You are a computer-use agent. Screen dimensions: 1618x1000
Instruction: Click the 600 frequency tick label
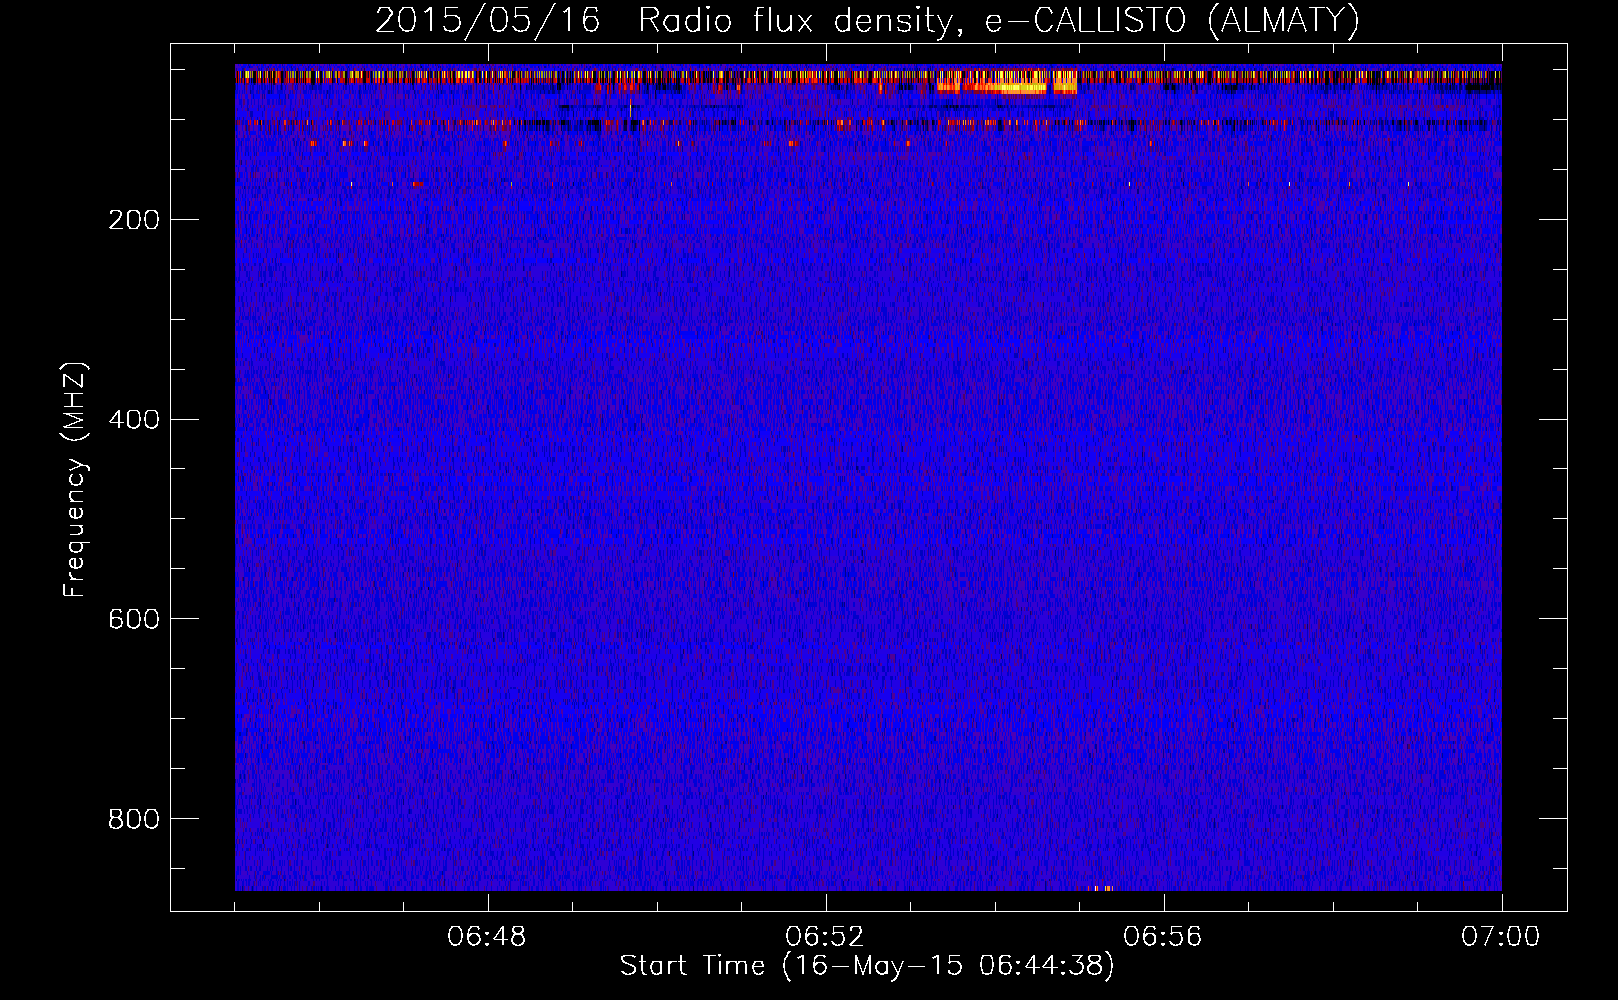pos(134,619)
